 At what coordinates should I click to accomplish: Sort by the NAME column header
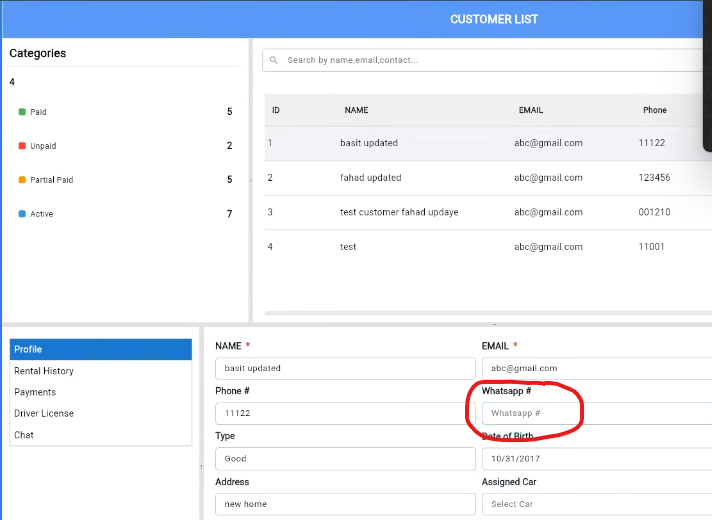357,110
